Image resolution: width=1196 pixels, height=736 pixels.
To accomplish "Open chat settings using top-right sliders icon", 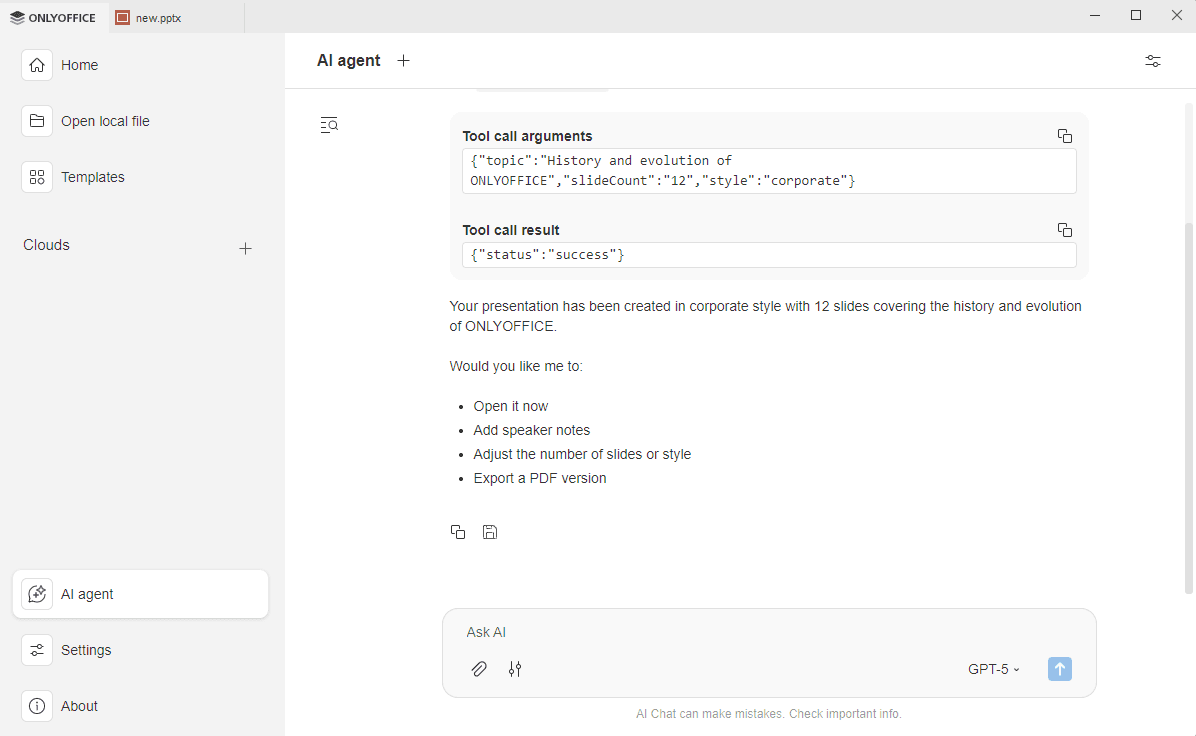I will pos(1152,61).
